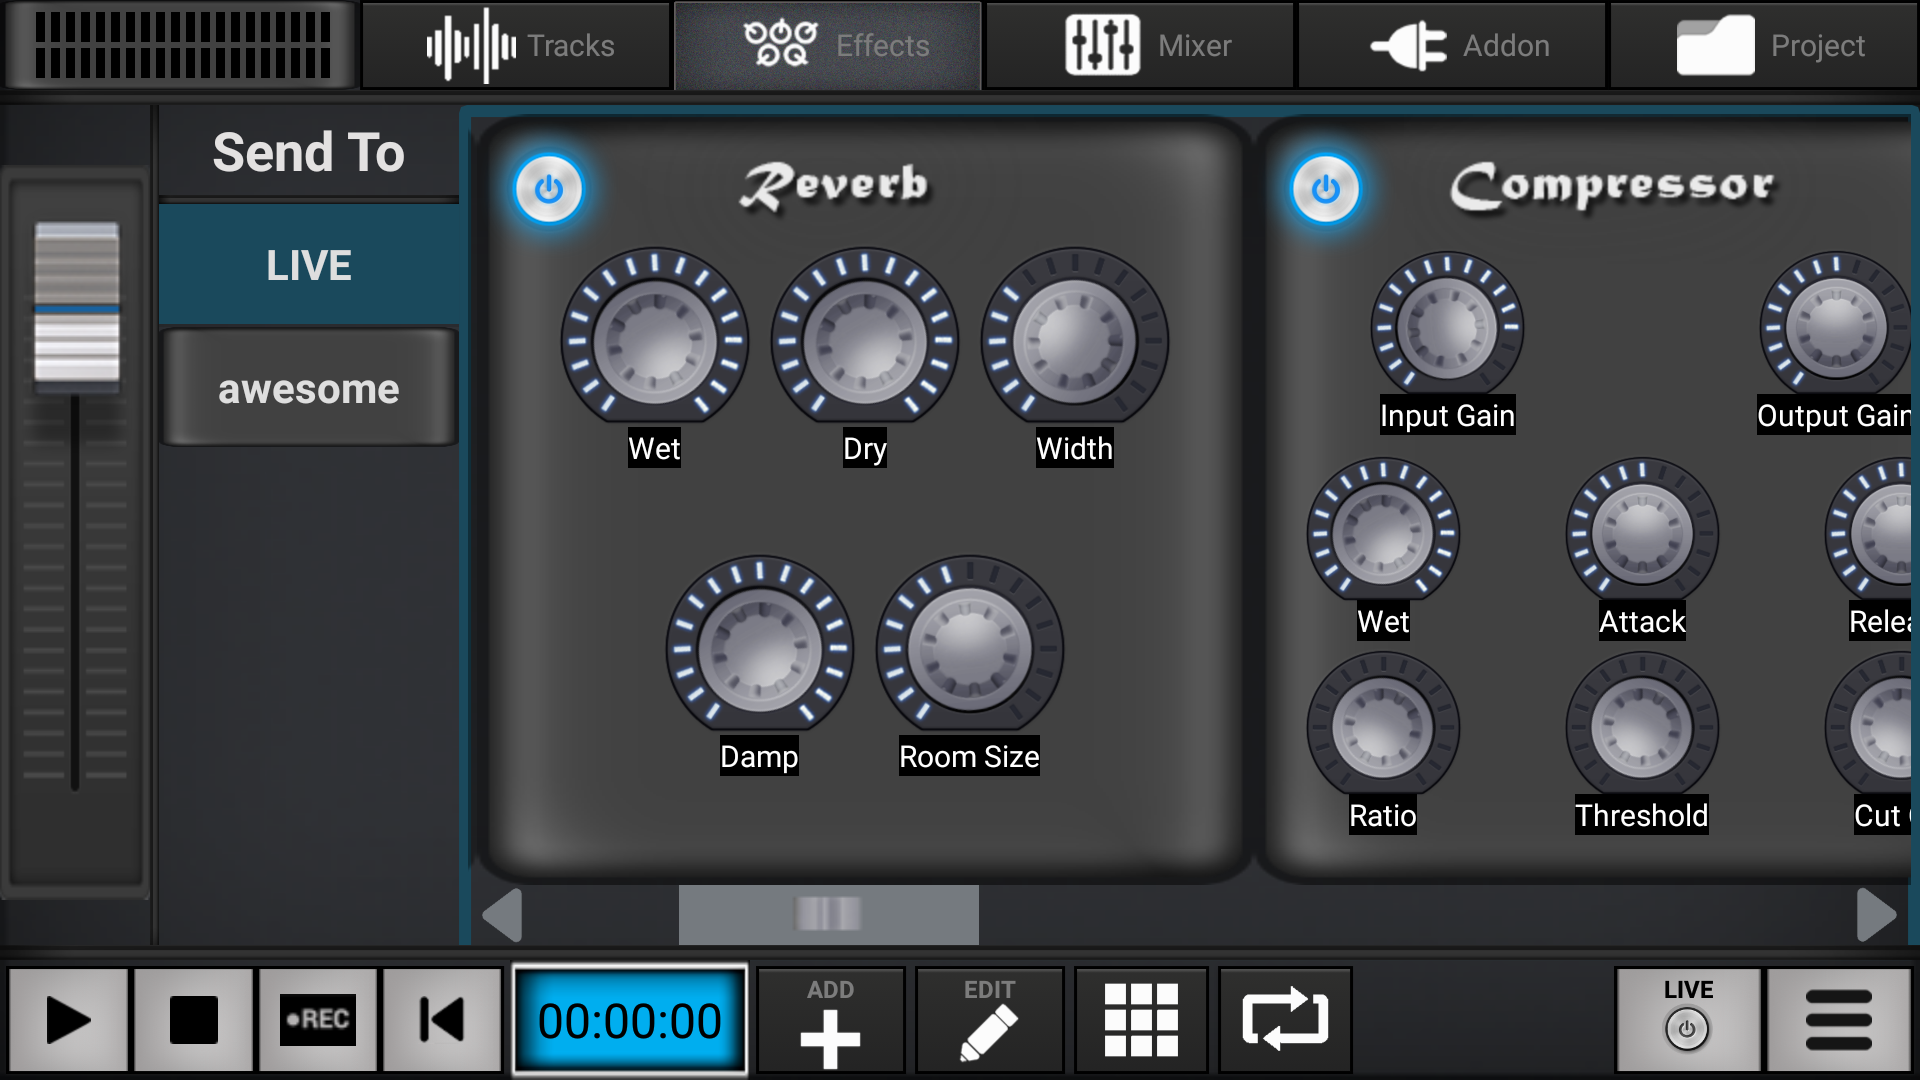Enable loop playback mode

pyautogui.click(x=1284, y=1019)
